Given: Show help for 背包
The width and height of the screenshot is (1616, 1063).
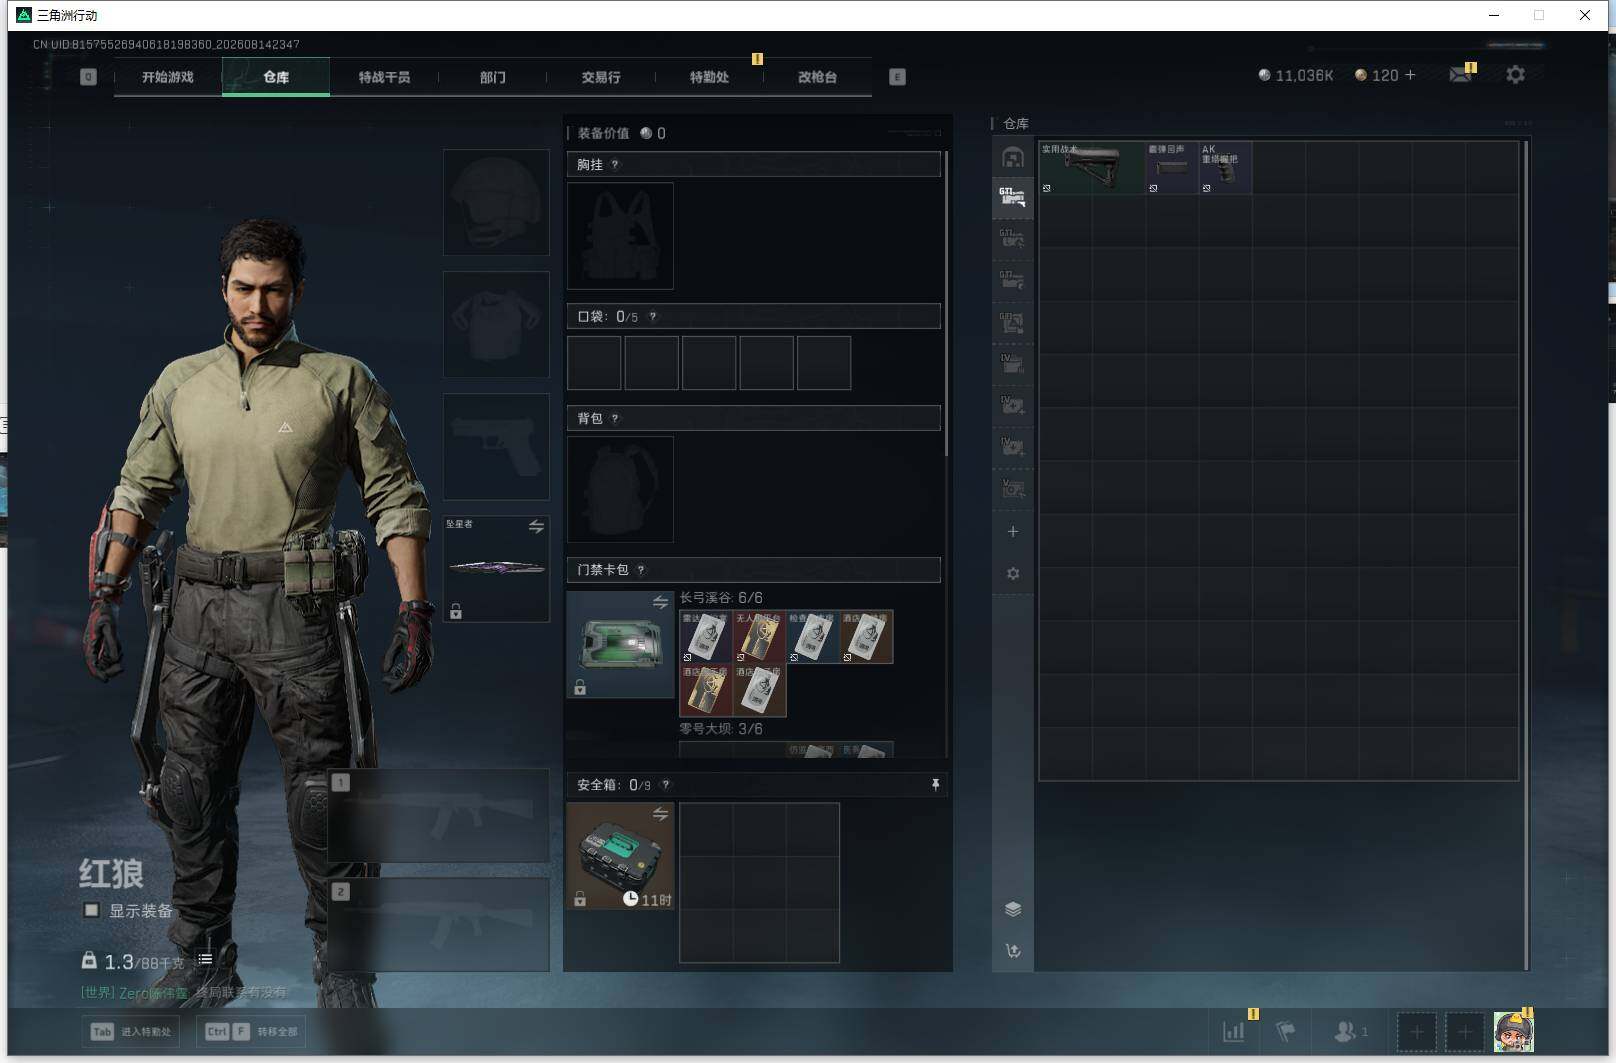Looking at the screenshot, I should click(615, 419).
